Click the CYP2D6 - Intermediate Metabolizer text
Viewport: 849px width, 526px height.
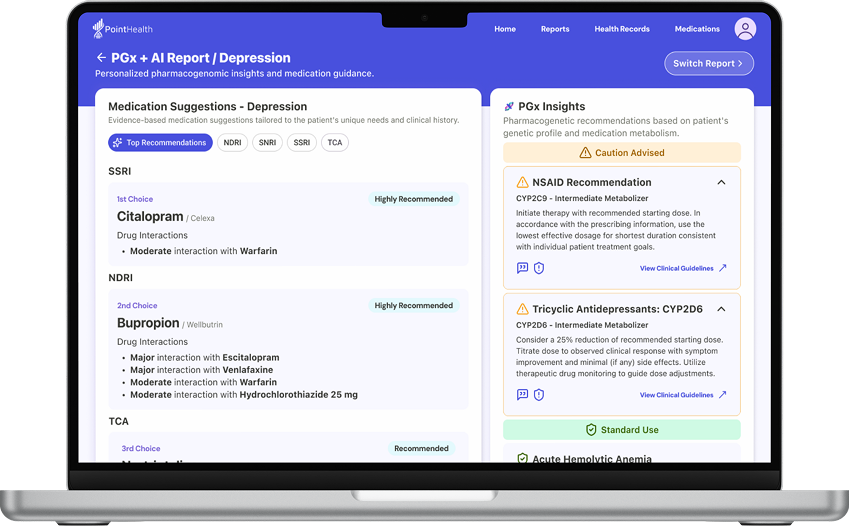[x=582, y=325]
